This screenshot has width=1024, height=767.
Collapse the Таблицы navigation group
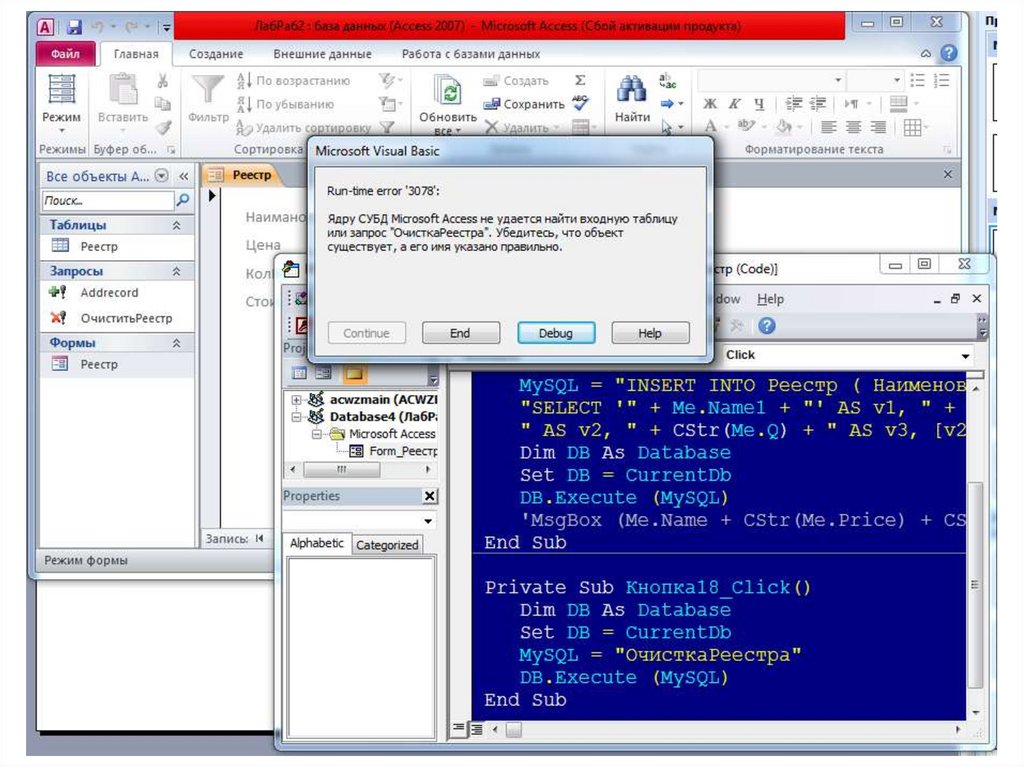coord(177,226)
